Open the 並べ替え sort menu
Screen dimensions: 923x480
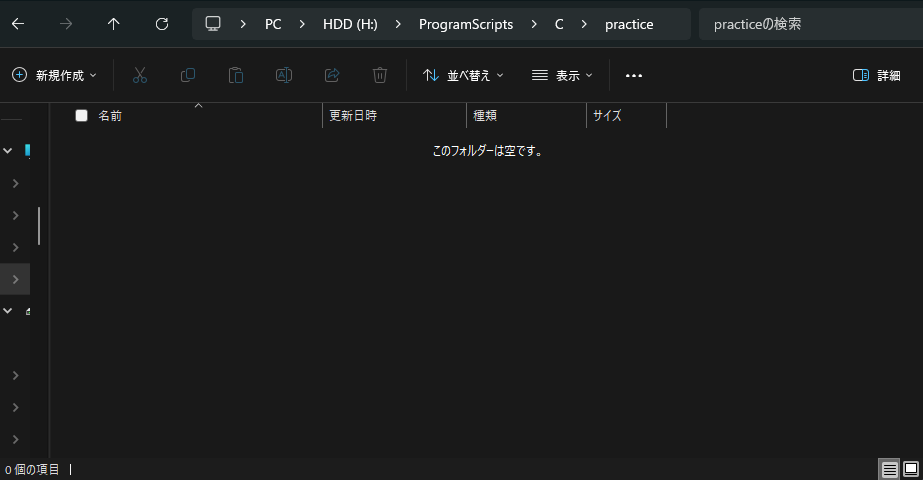pos(463,75)
